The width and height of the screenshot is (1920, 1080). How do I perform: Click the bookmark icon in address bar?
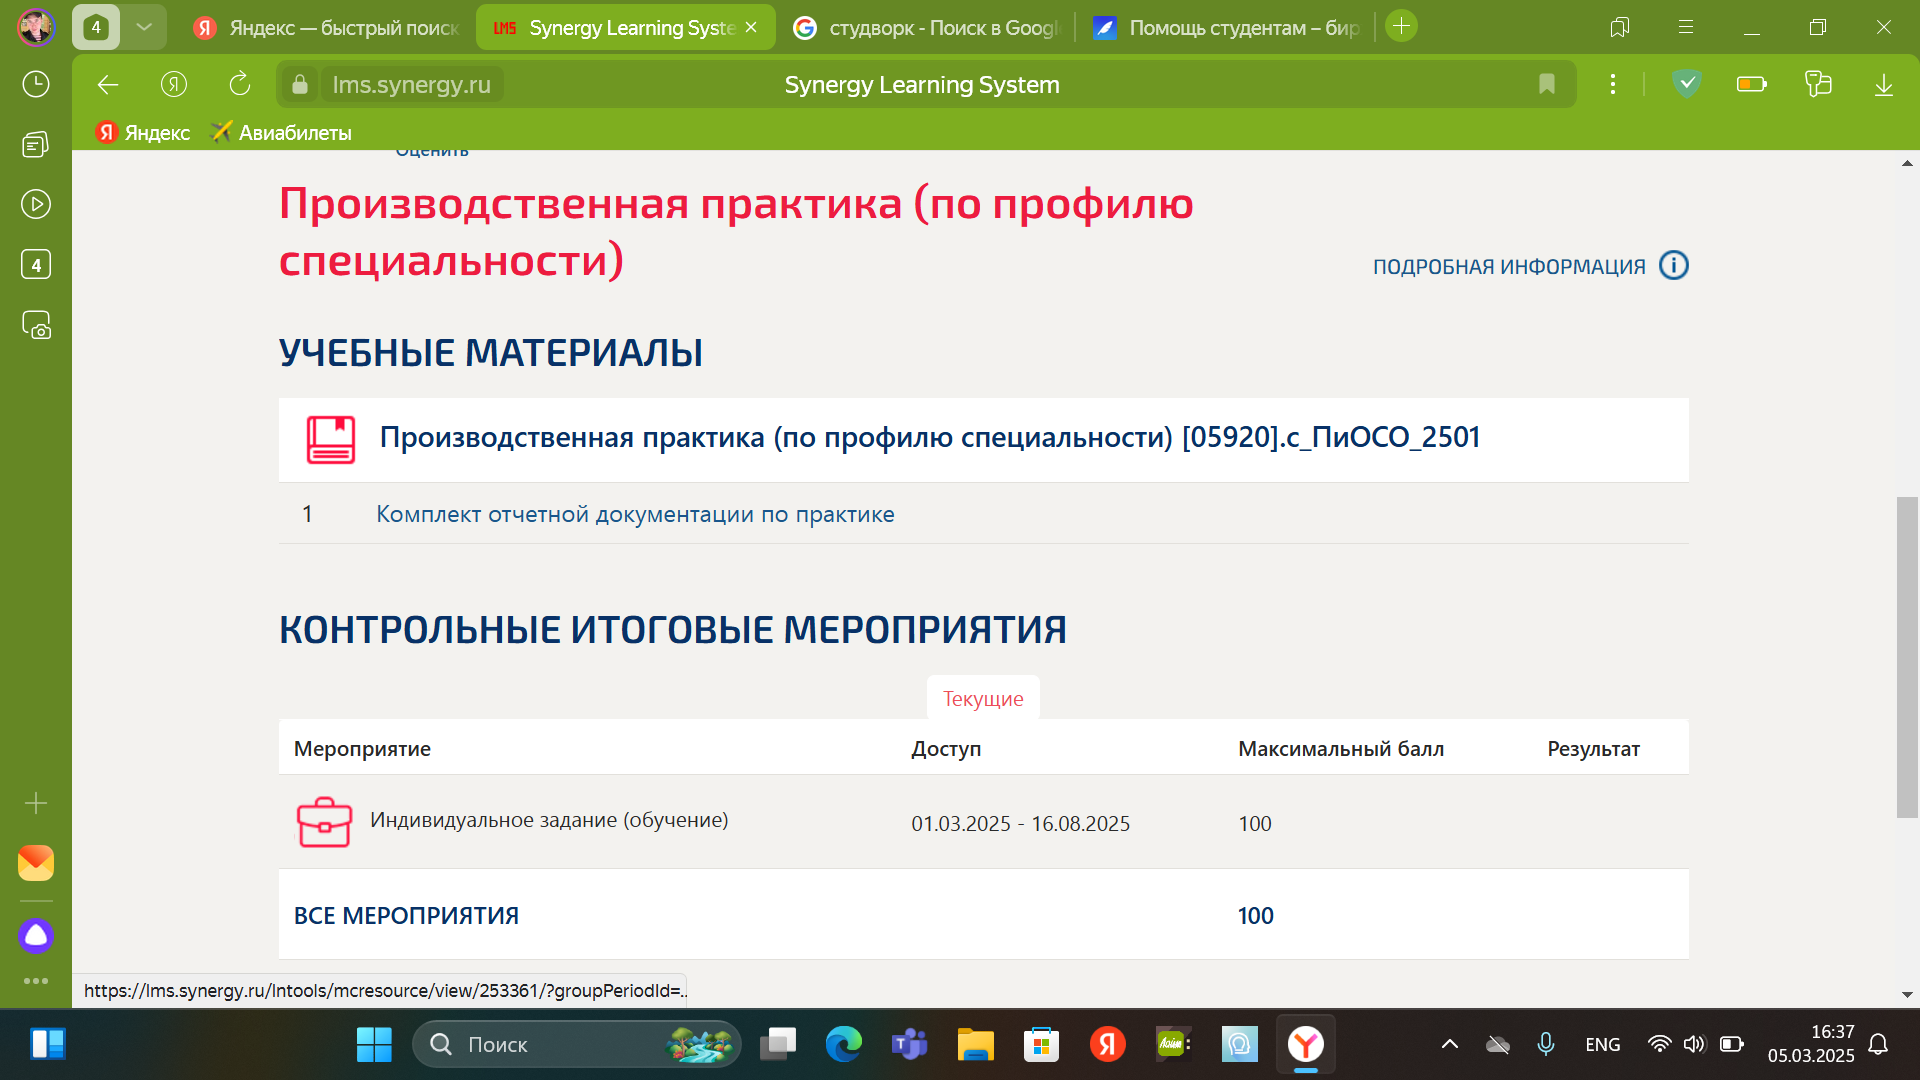[1546, 85]
